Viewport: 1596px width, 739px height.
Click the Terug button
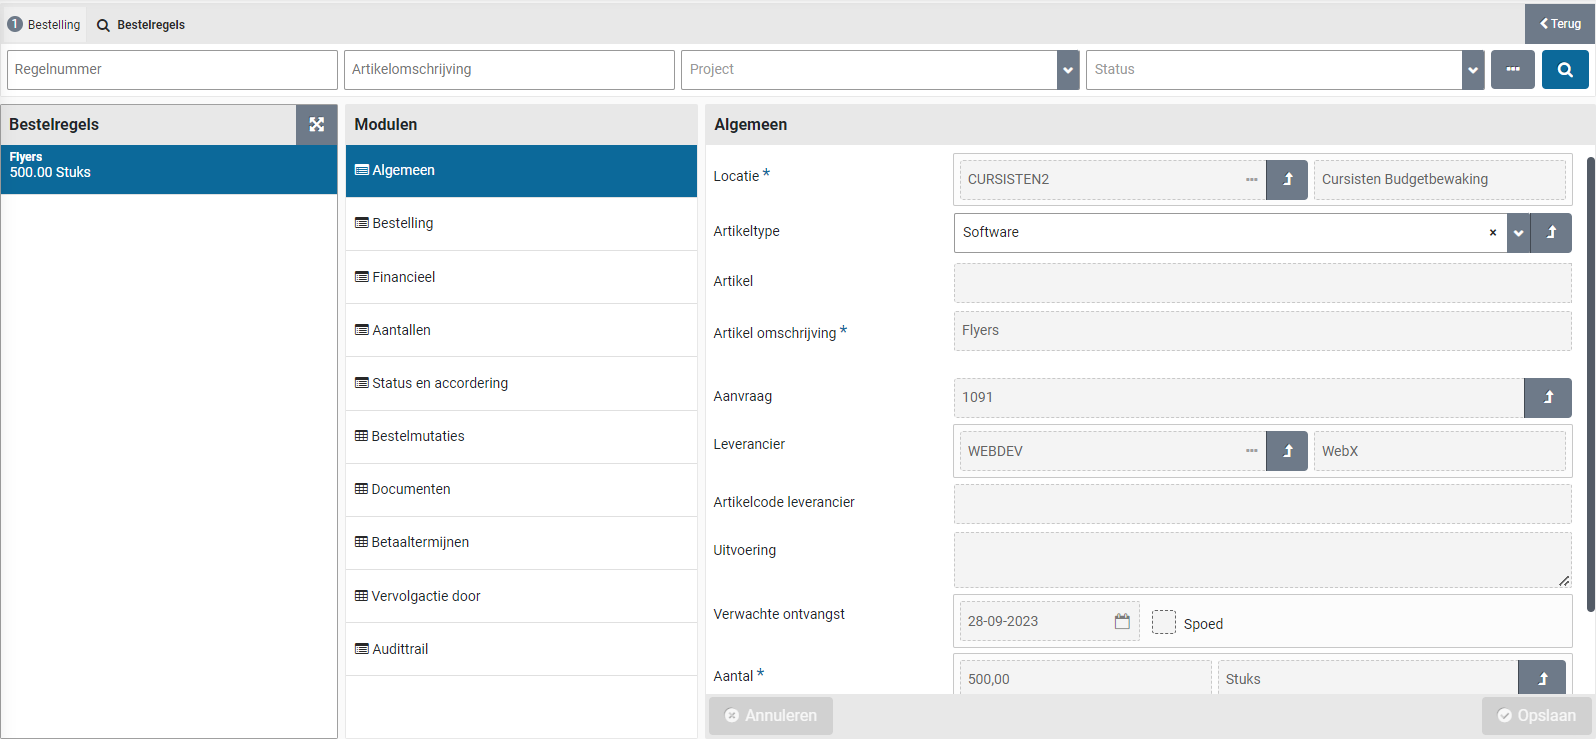(x=1559, y=24)
